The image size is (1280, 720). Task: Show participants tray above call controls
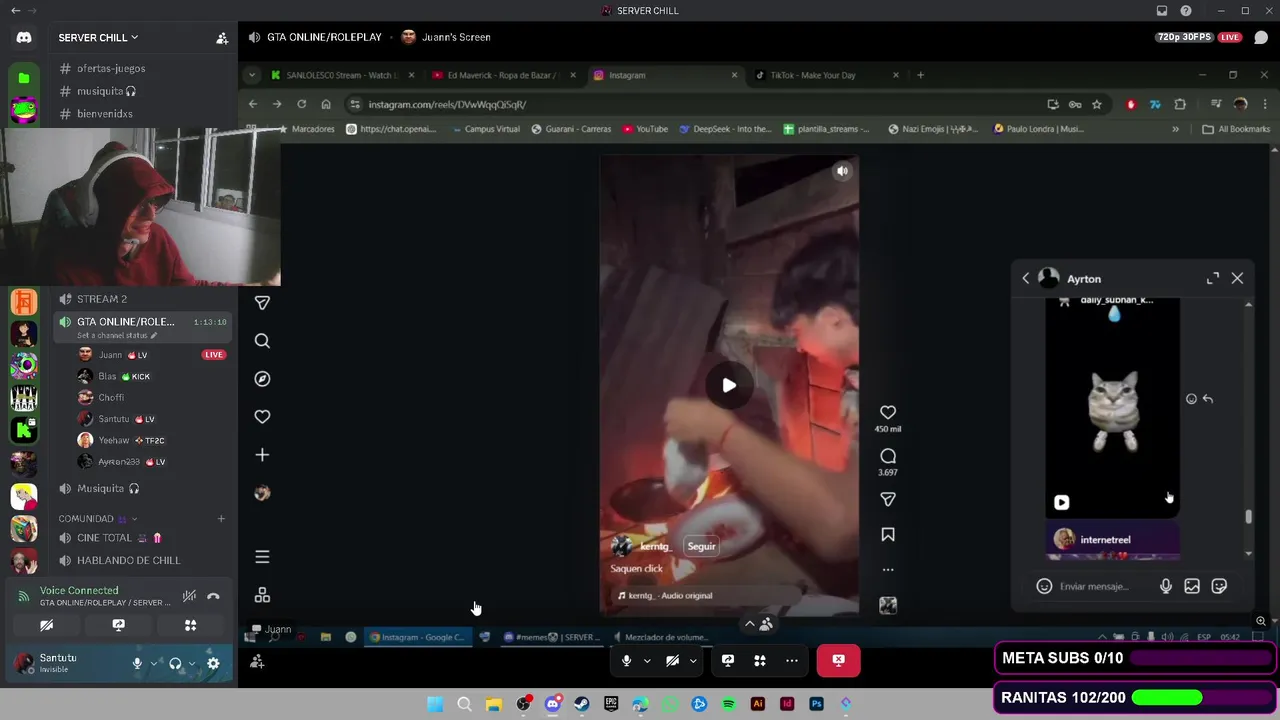tap(759, 624)
